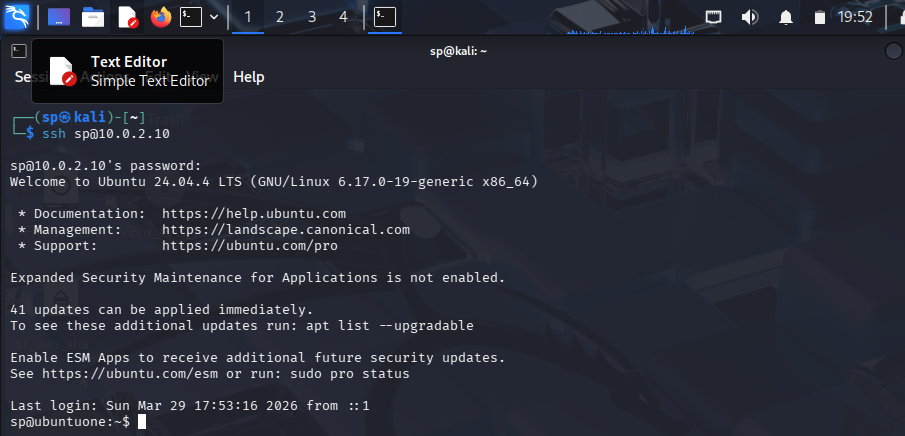
Task: Open the Kali applications menu
Action: point(17,17)
